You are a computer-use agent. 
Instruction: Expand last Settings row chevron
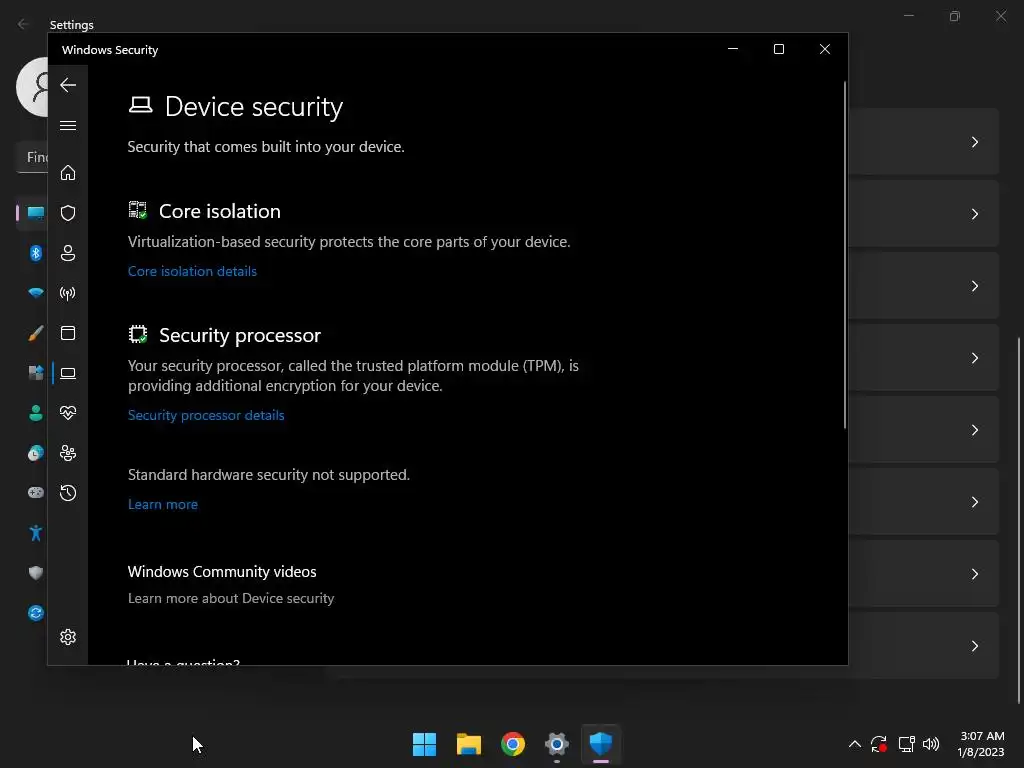[974, 646]
